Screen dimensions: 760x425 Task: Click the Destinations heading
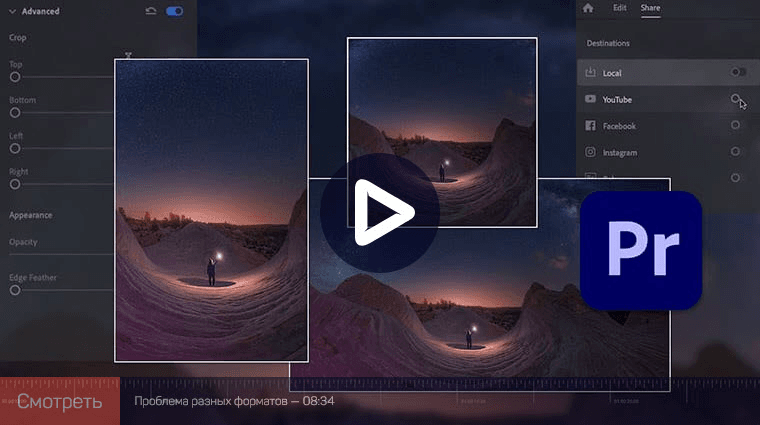[x=608, y=43]
